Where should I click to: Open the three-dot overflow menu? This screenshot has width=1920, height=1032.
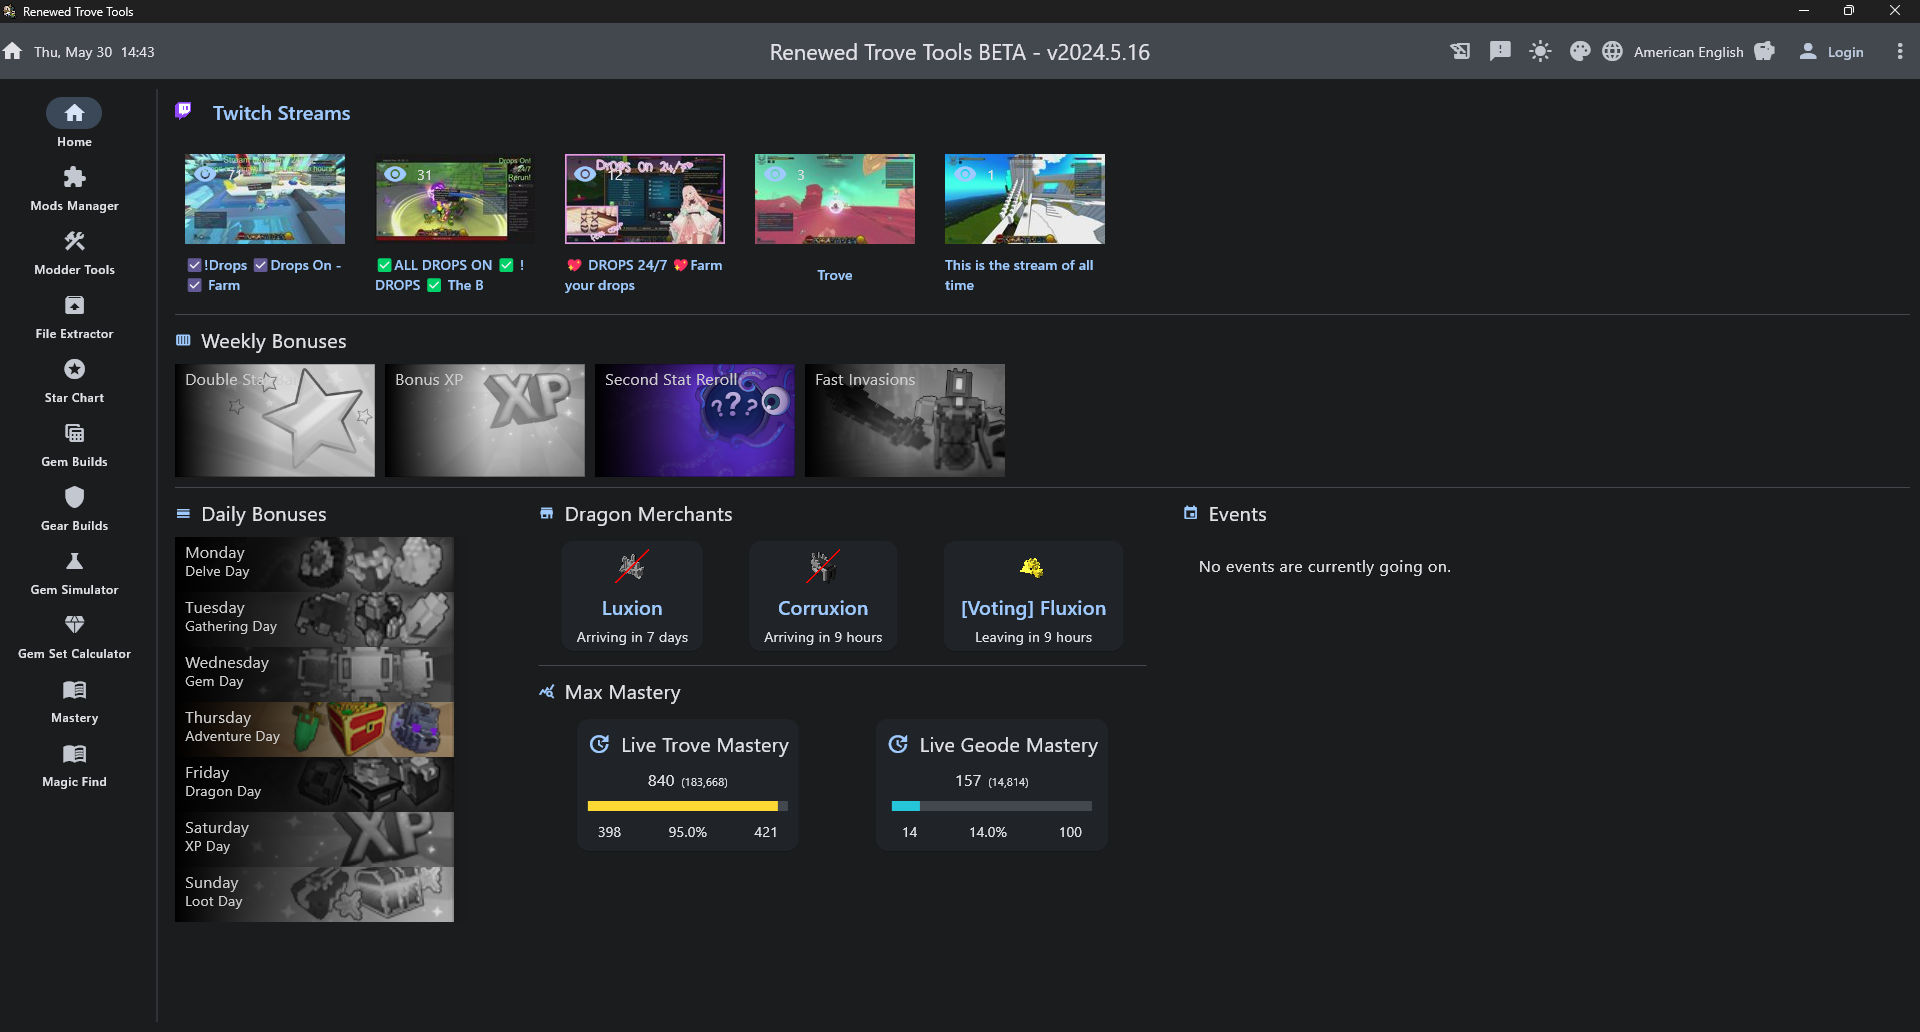1899,51
